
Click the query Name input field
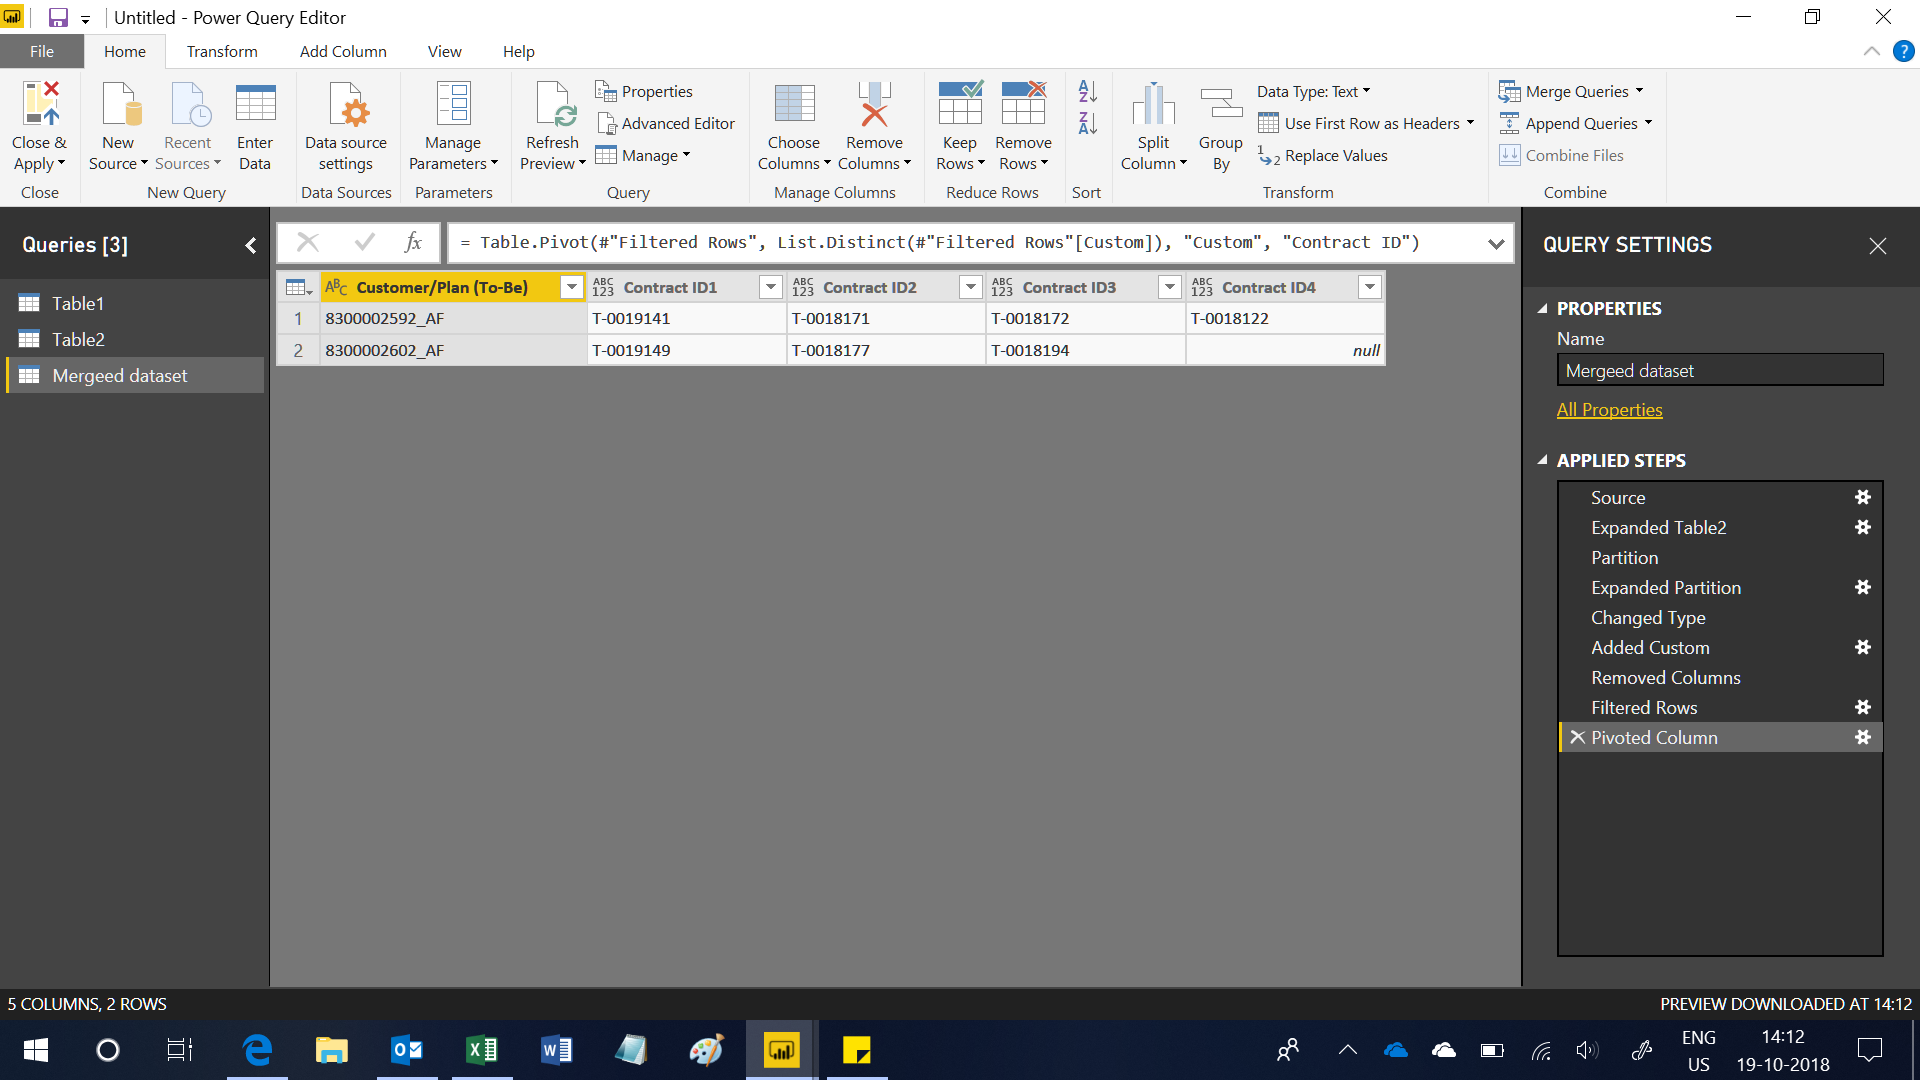point(1719,370)
